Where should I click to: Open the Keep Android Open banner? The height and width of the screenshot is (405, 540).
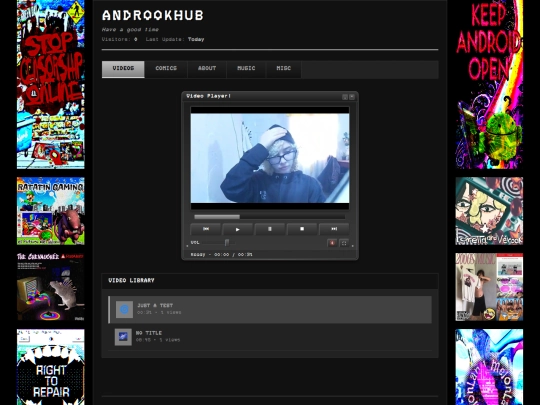coord(489,84)
